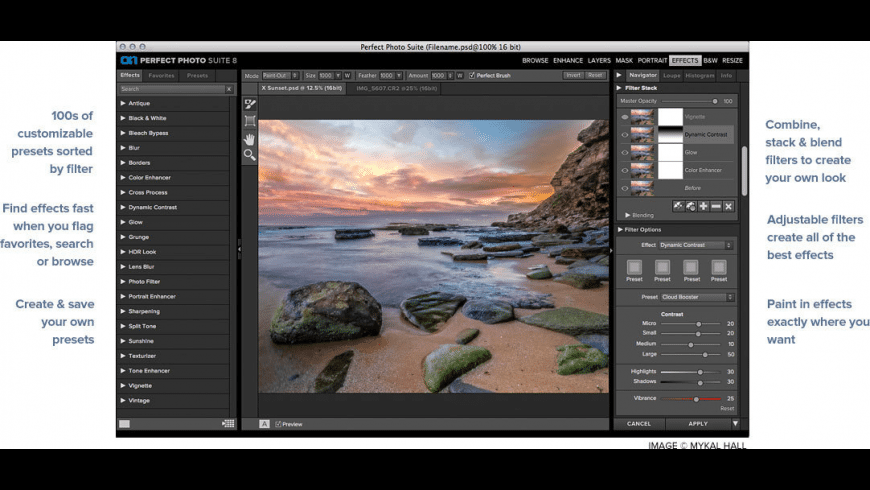Click the Micro contrast slider handle
Viewport: 870px width, 490px height.
699,324
